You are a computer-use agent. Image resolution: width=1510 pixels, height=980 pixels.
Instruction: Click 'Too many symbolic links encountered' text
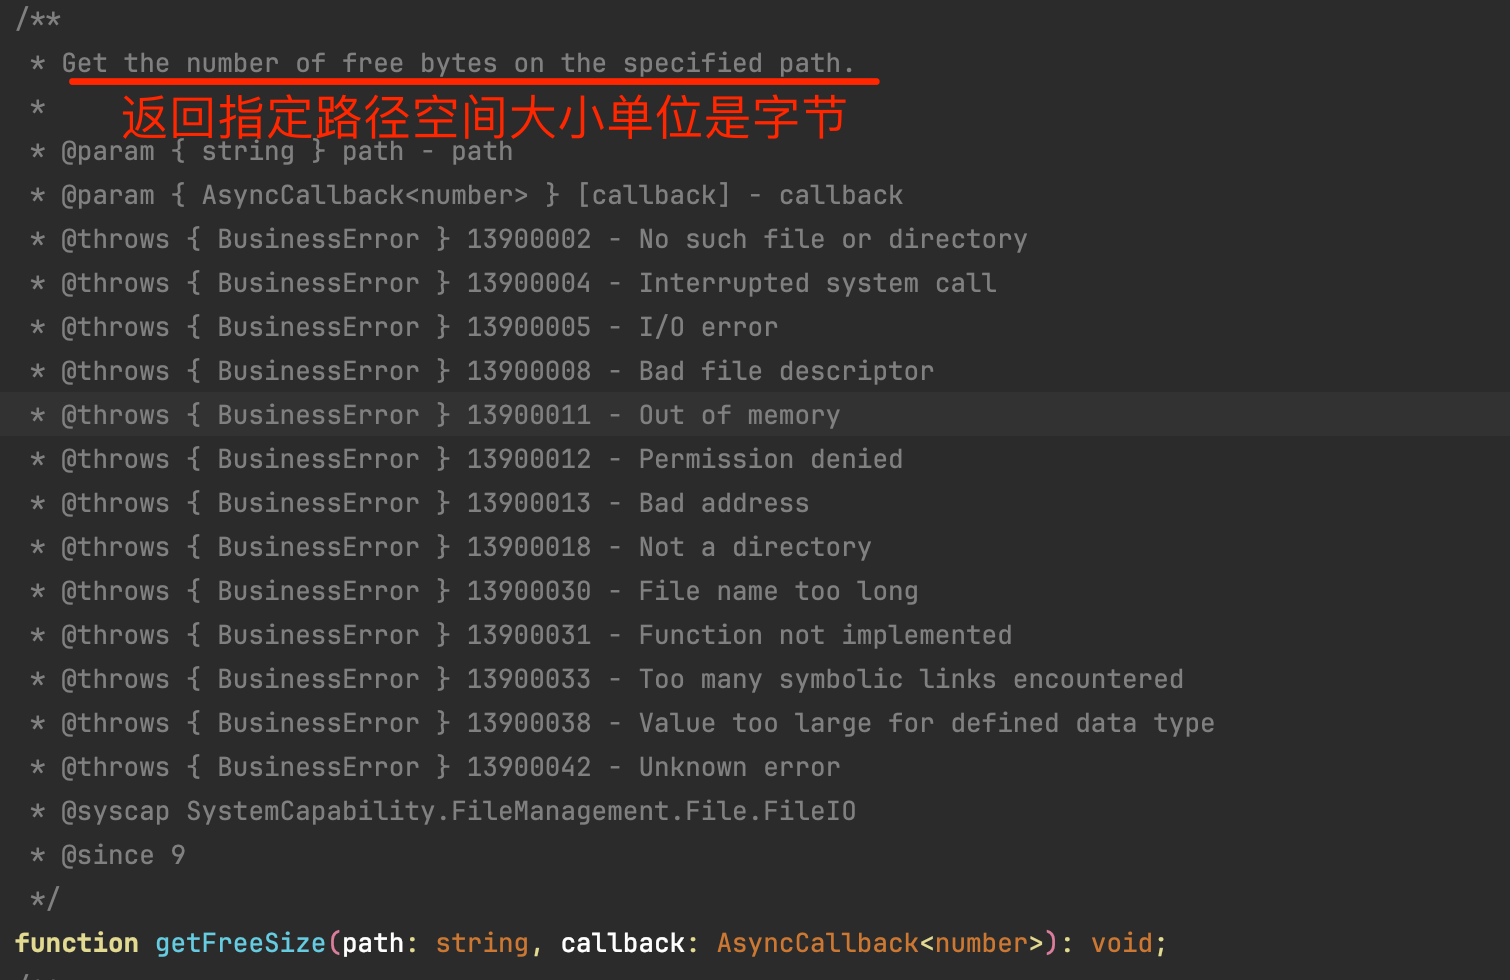pos(911,679)
